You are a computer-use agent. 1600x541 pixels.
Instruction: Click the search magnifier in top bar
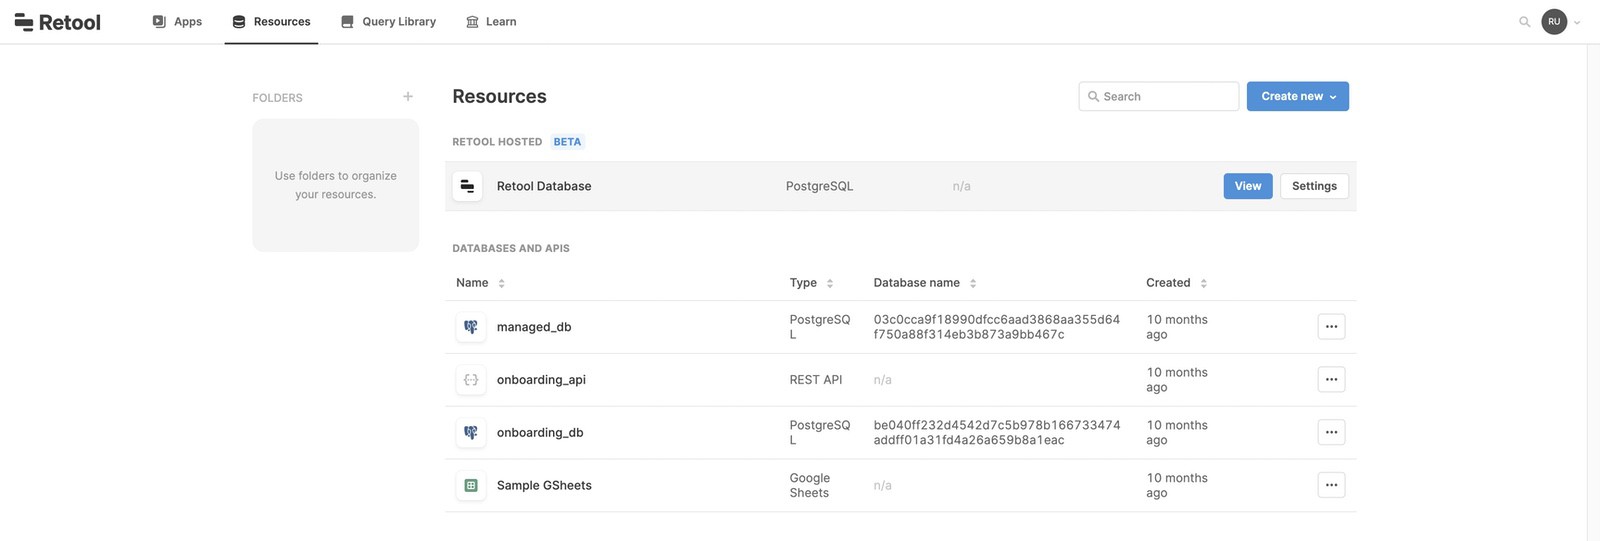(x=1524, y=22)
